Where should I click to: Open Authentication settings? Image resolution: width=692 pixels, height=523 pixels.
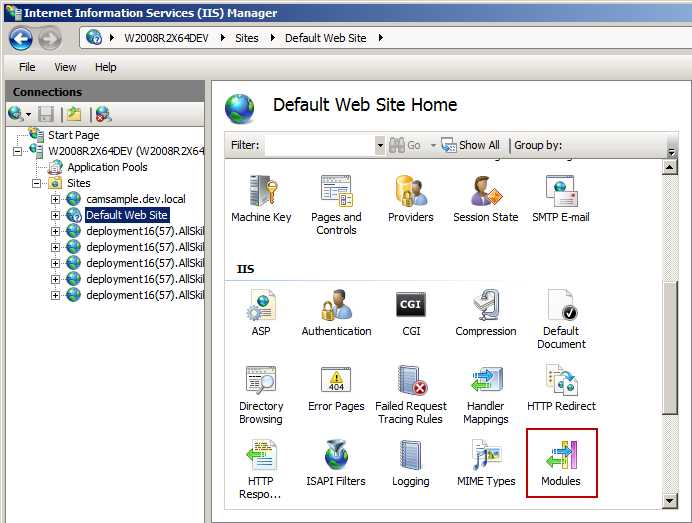(x=336, y=313)
